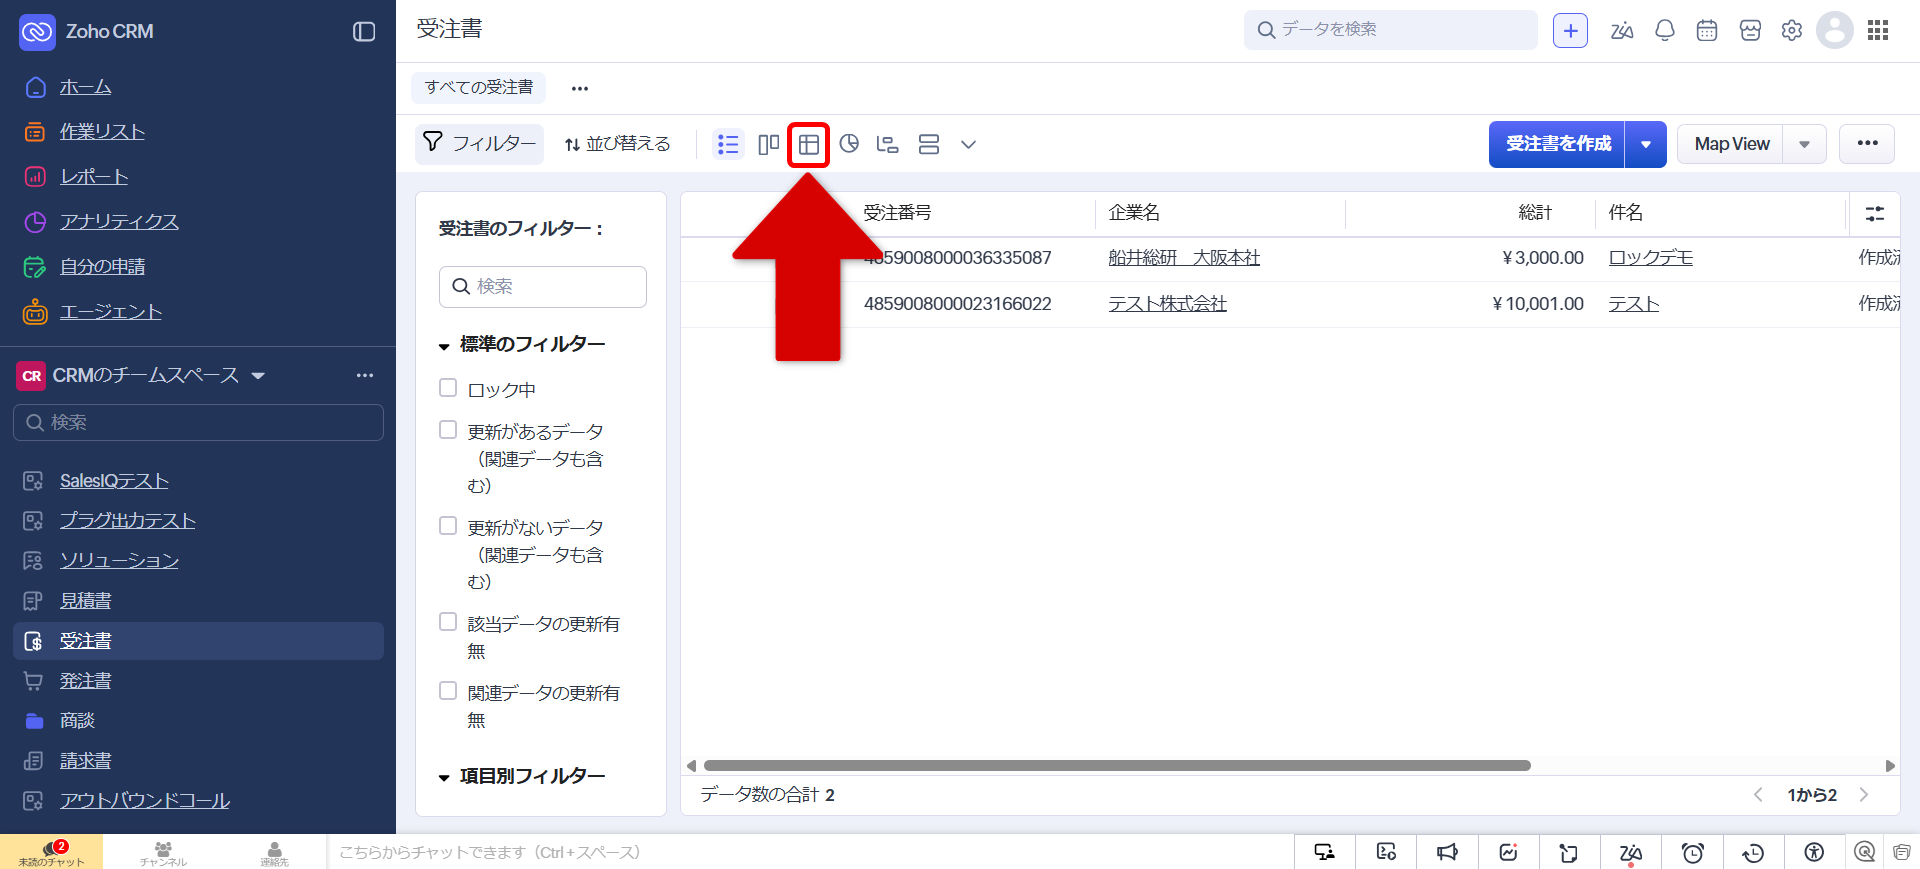This screenshot has width=1920, height=869.
Task: Open the marketplace icon in the header
Action: coord(1750,31)
